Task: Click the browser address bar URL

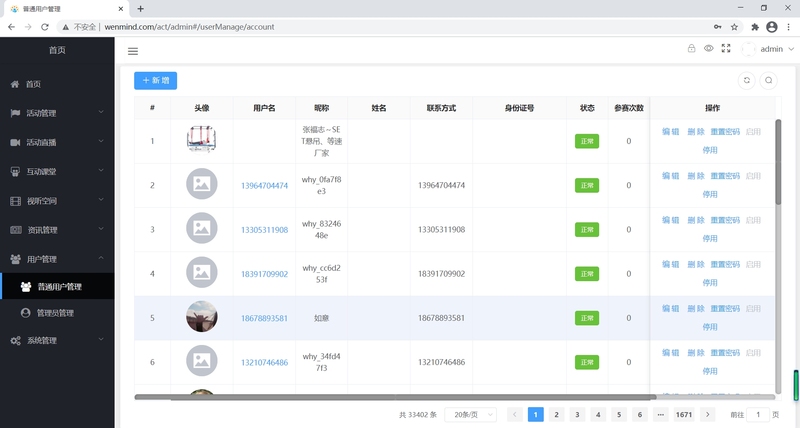Action: click(x=189, y=27)
